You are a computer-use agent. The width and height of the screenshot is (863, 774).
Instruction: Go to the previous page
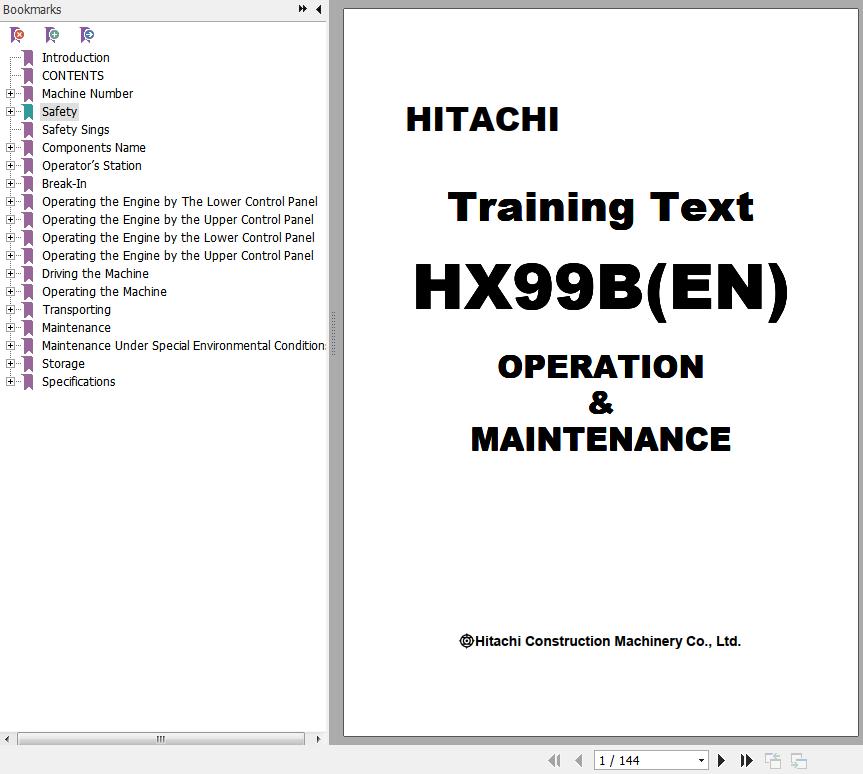(578, 760)
